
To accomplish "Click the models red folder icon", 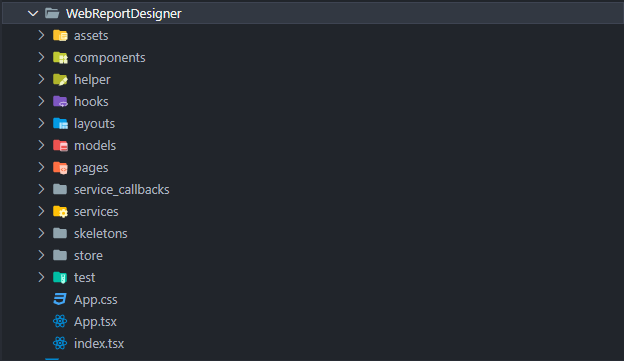I will [60, 146].
